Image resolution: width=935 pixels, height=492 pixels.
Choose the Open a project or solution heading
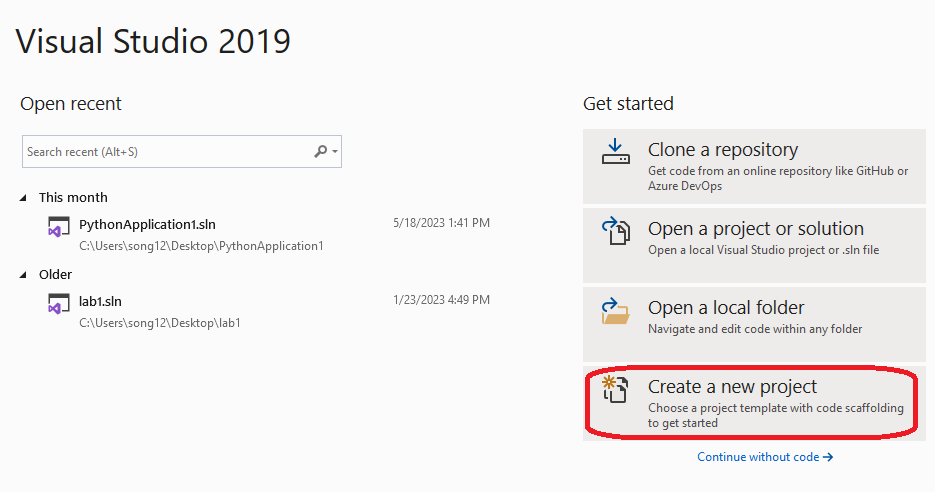click(756, 228)
